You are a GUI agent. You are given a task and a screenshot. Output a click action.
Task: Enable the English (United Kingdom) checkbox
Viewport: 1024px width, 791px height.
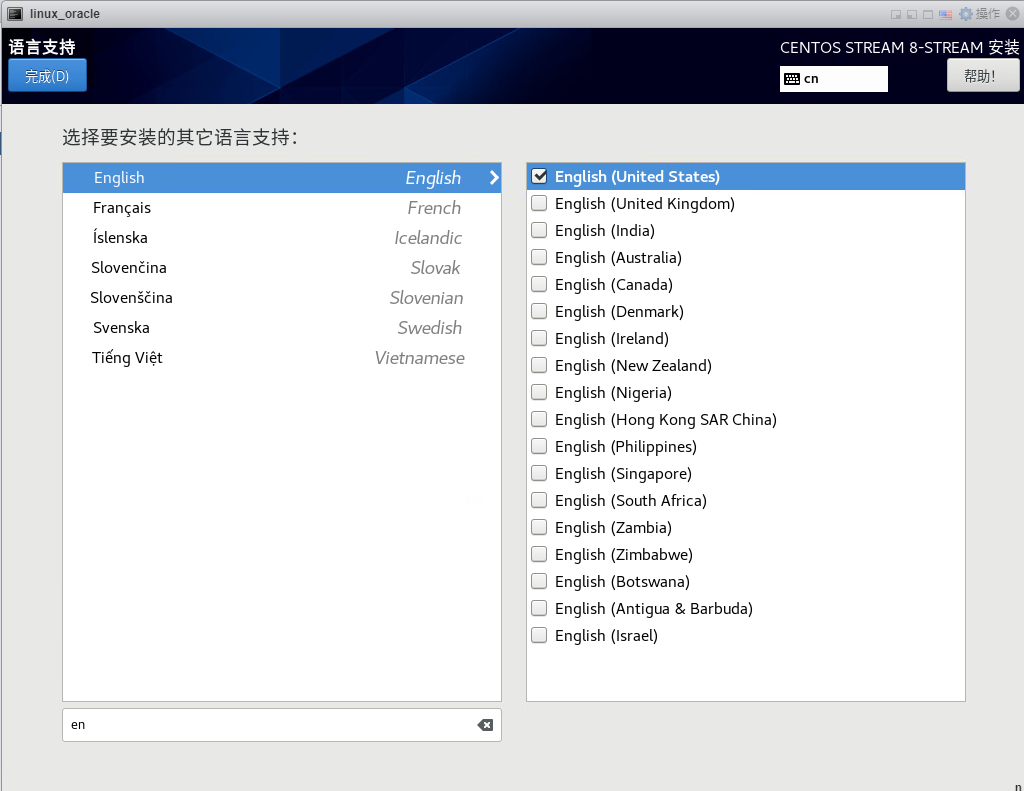(x=539, y=203)
